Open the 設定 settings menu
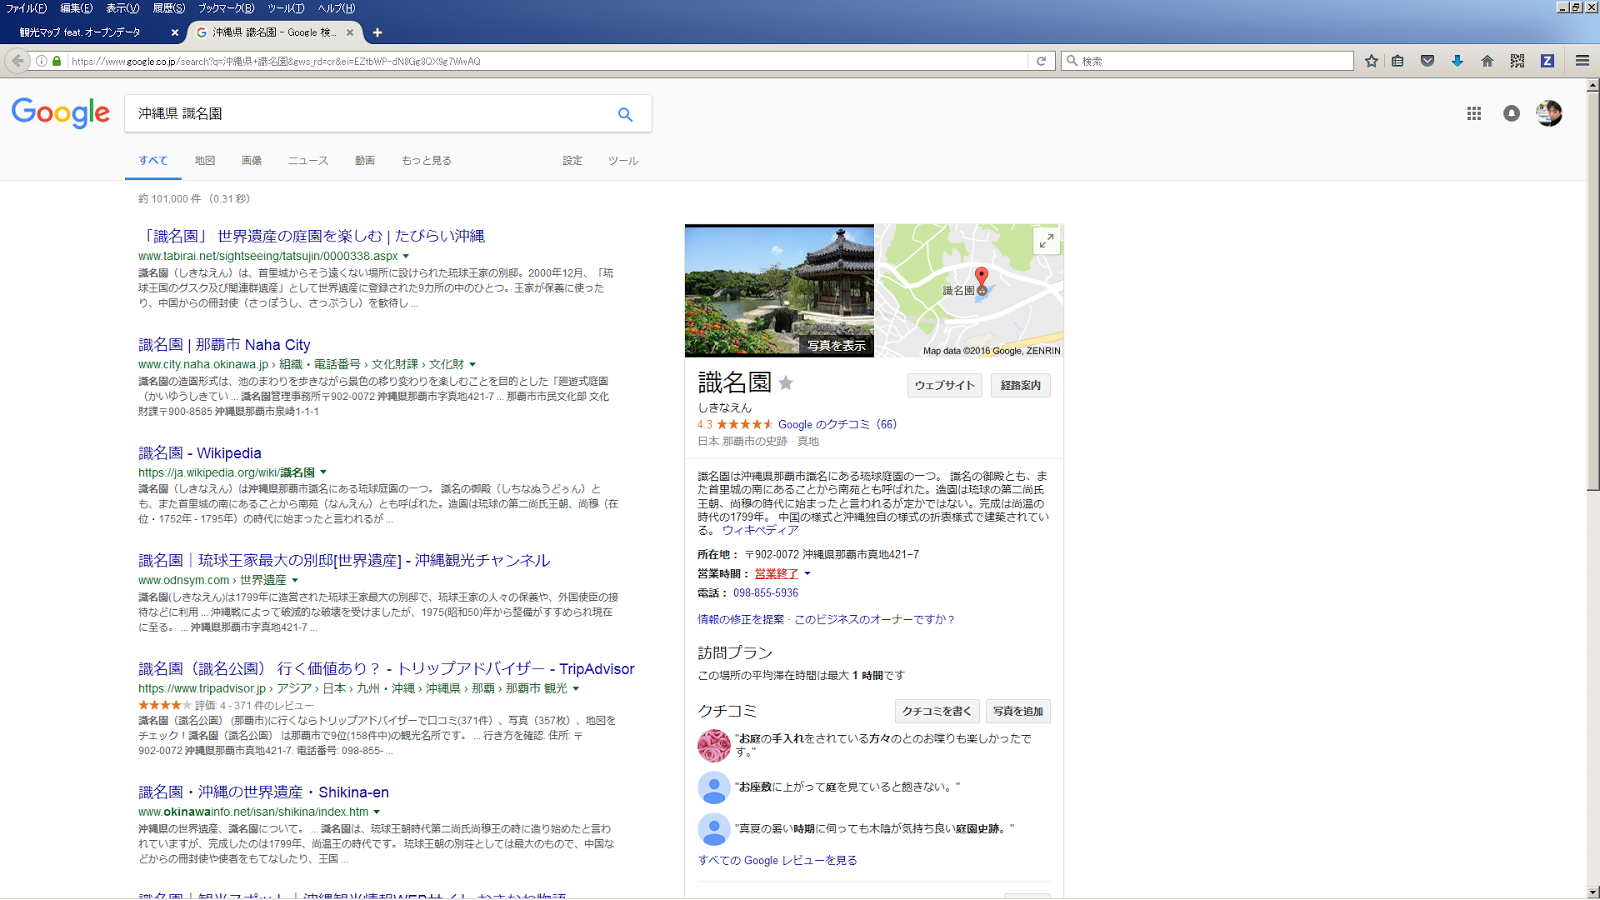Image resolution: width=1600 pixels, height=900 pixels. point(572,161)
